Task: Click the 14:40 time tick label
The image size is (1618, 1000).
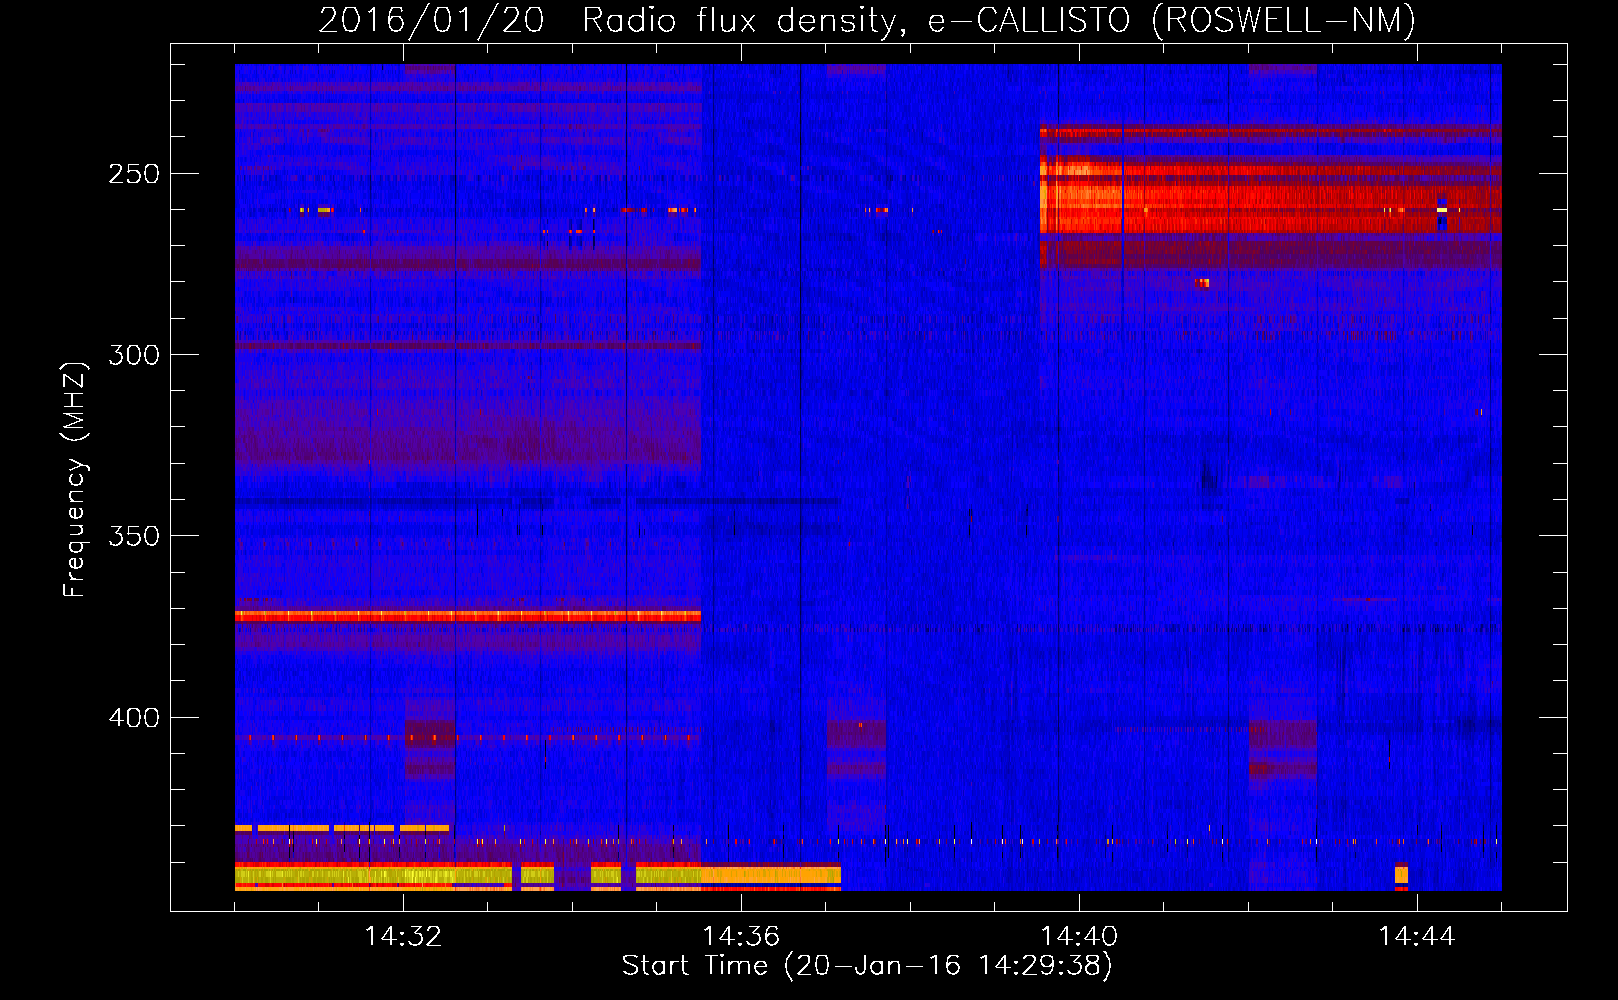Action: tap(1079, 937)
